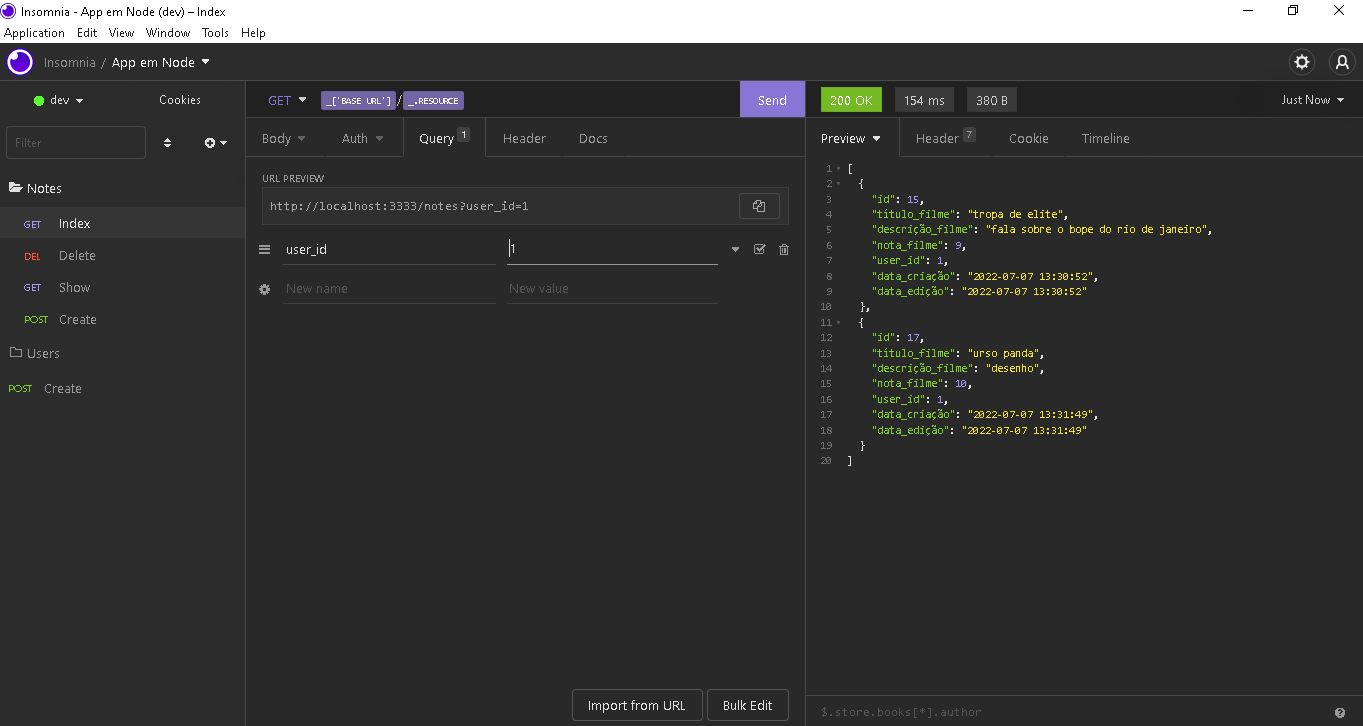Expand the Users folder

click(35, 353)
